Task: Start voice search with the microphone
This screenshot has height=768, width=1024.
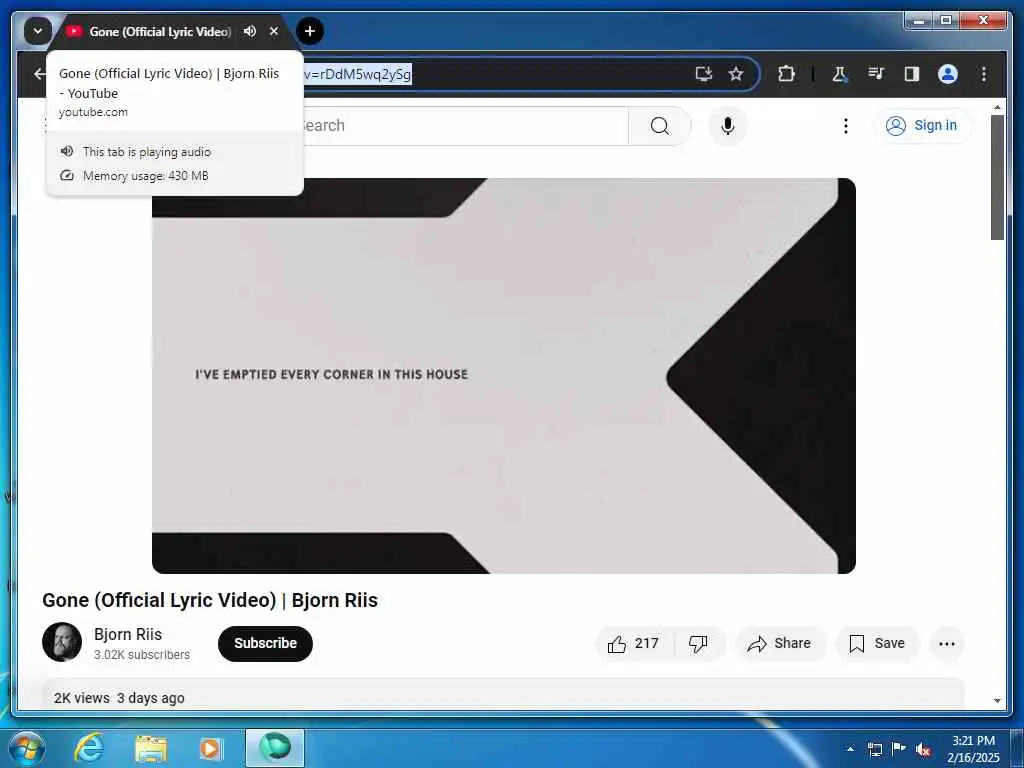Action: 728,125
